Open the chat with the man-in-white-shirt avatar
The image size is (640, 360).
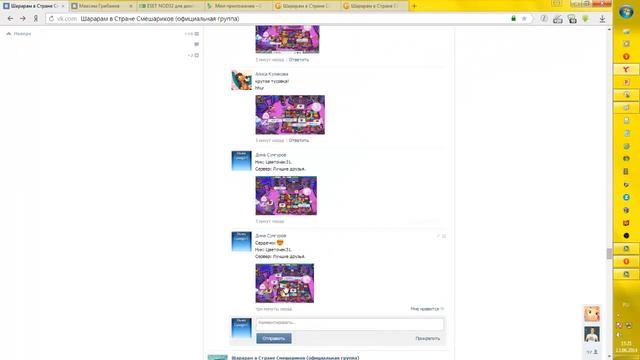pyautogui.click(x=592, y=334)
